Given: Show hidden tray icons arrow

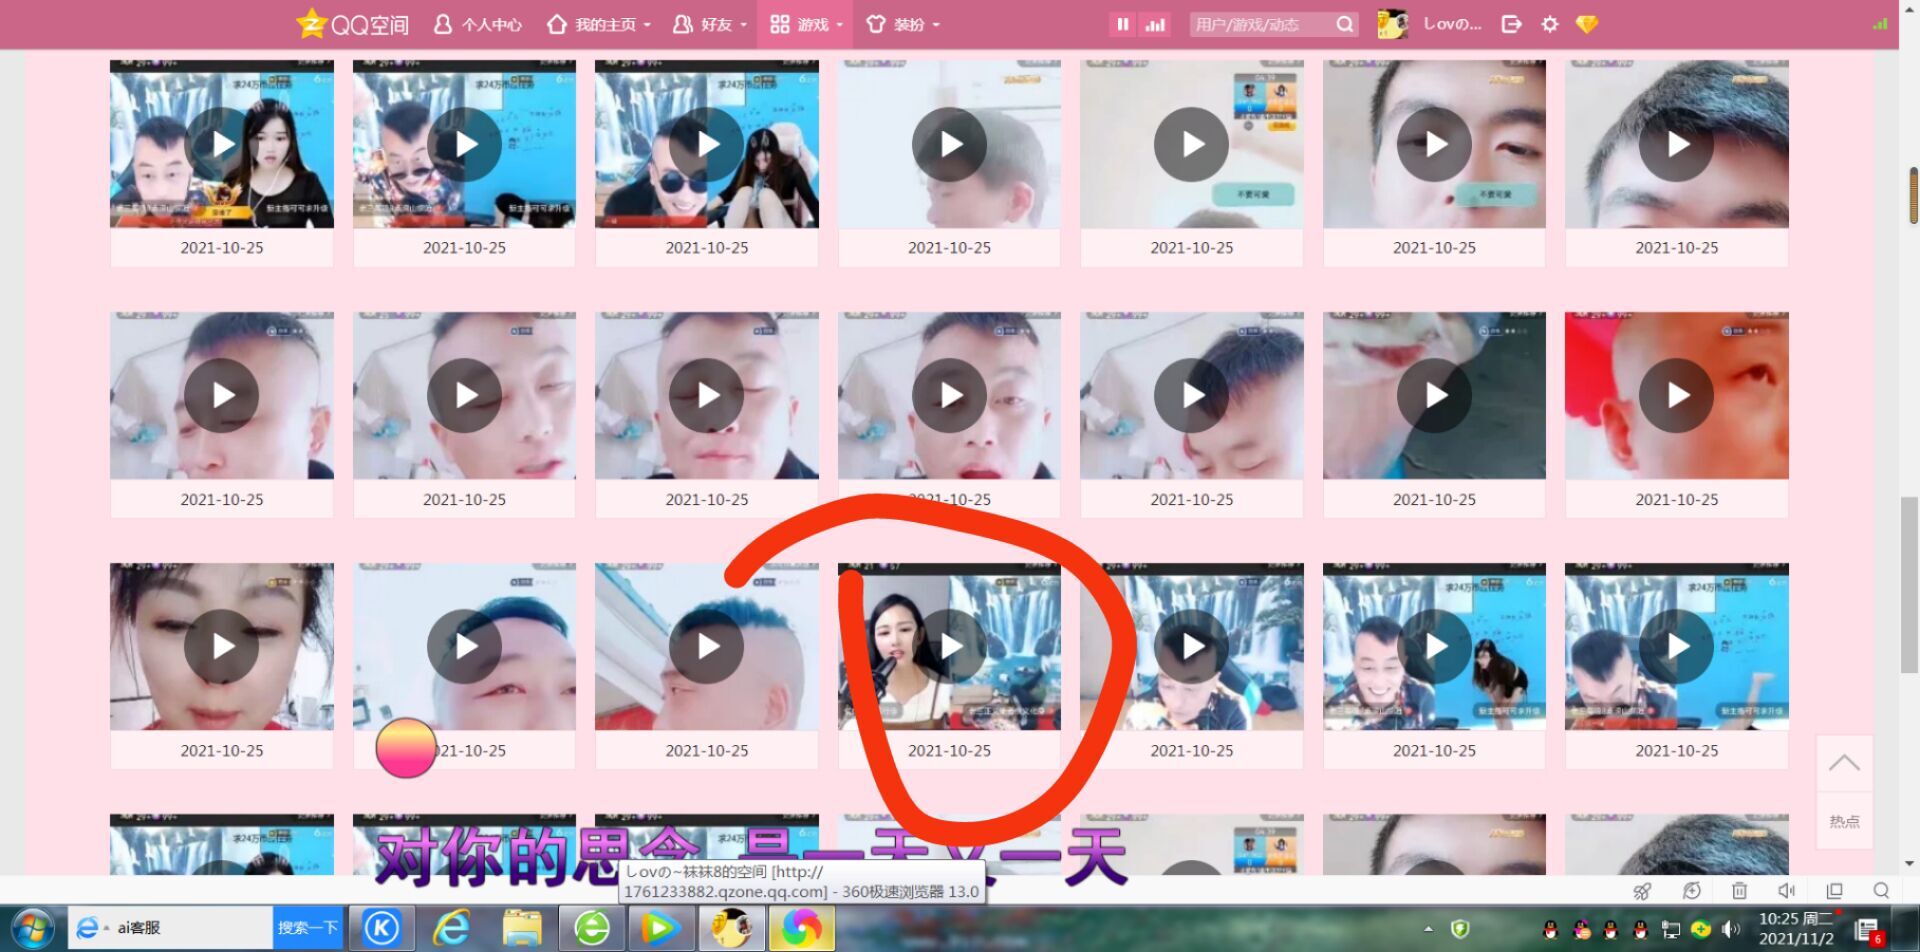Looking at the screenshot, I should [1428, 929].
